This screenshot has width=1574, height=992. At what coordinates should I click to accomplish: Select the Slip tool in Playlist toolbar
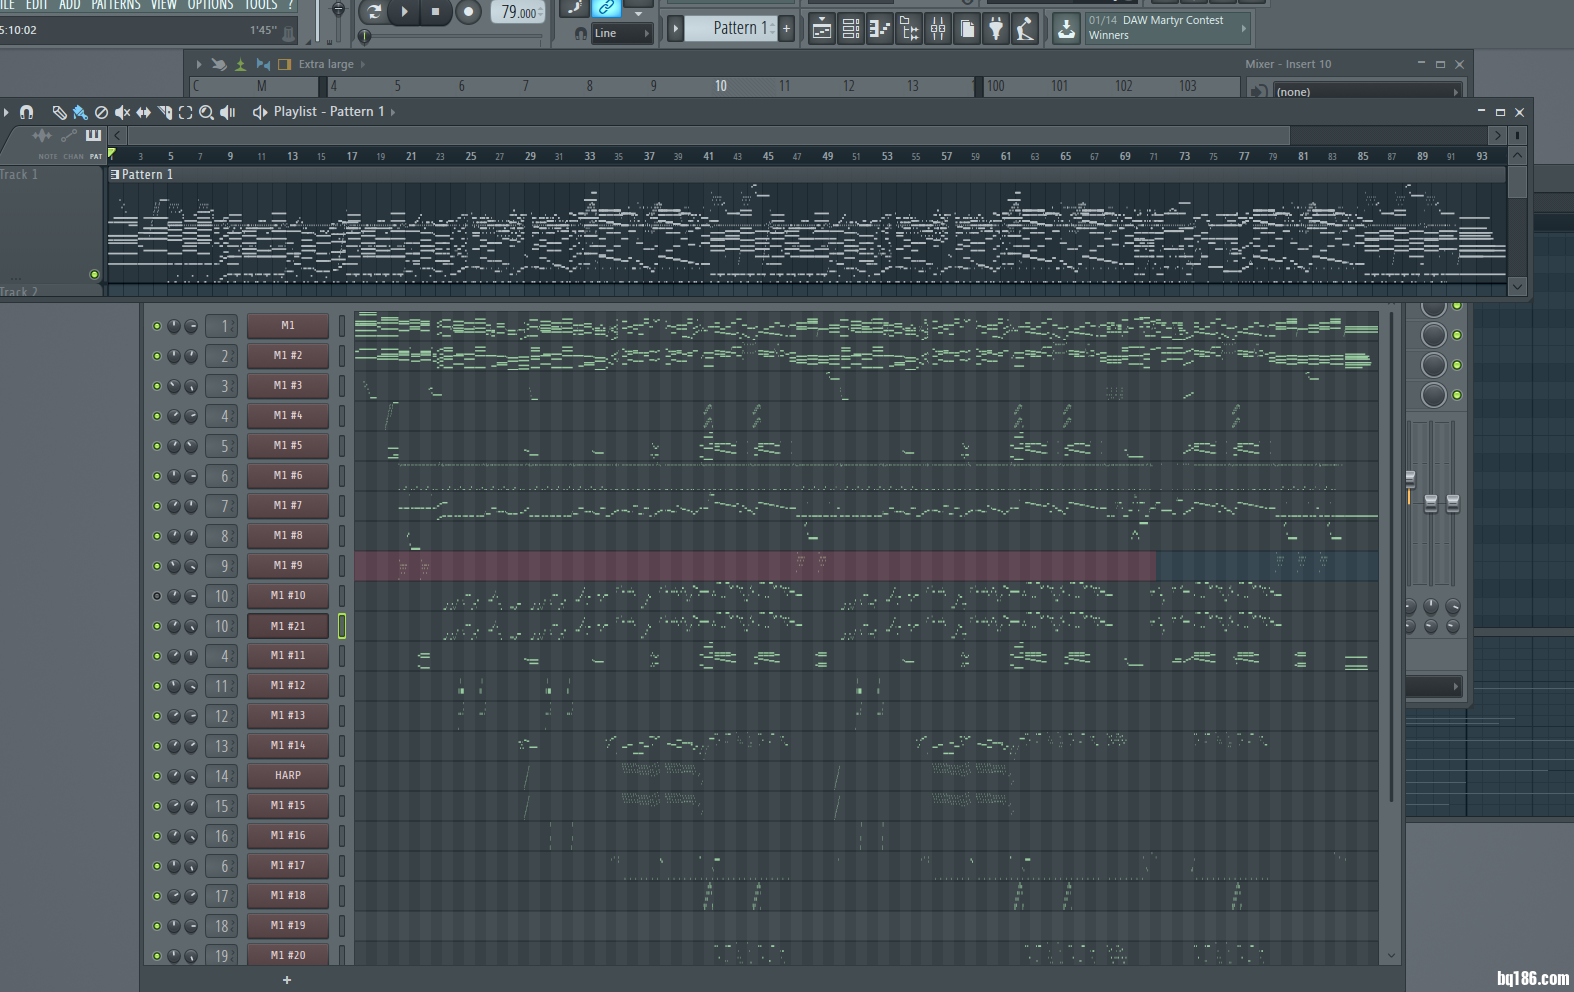click(143, 112)
